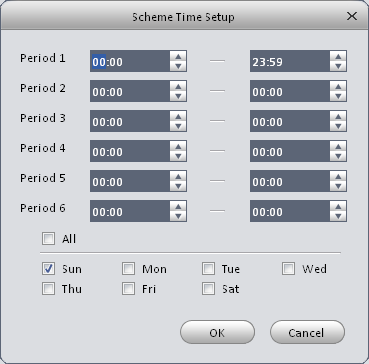
Task: Confirm the scheme with OK button
Action: [217, 332]
